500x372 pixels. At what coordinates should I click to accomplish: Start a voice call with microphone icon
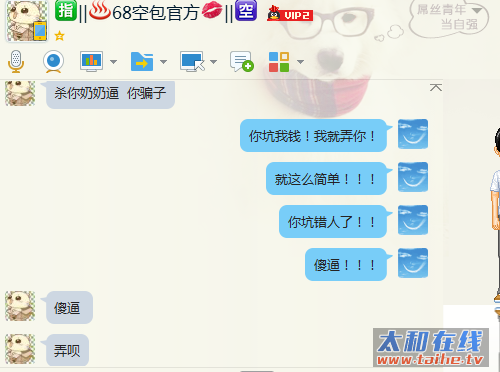16,61
